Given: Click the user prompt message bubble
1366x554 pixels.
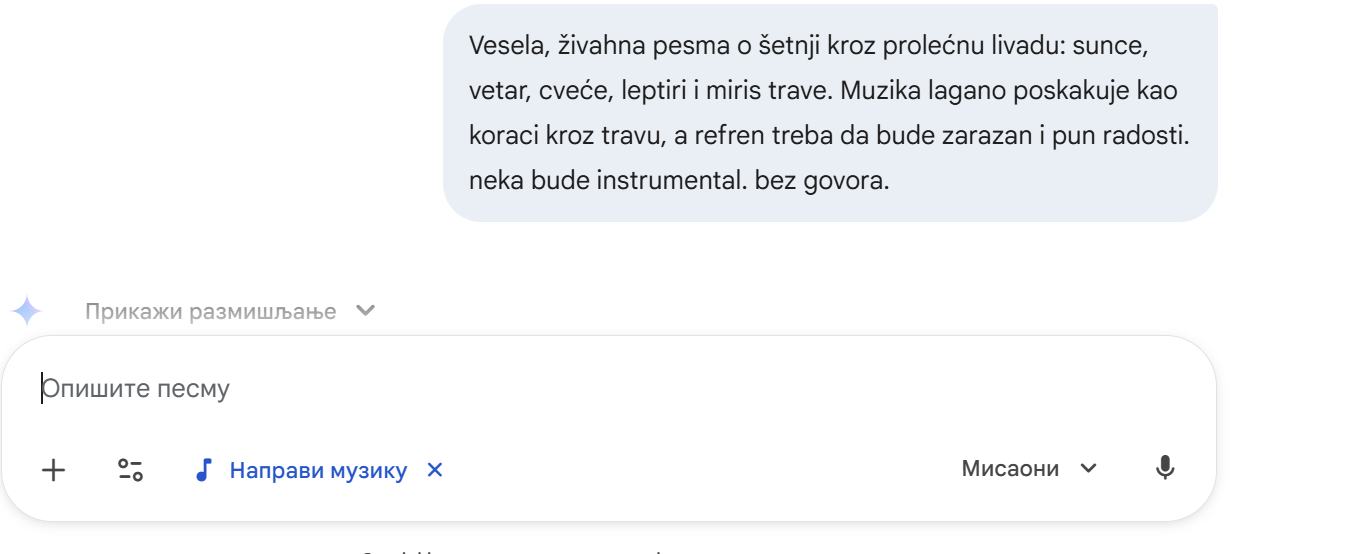Looking at the screenshot, I should click(x=830, y=113).
